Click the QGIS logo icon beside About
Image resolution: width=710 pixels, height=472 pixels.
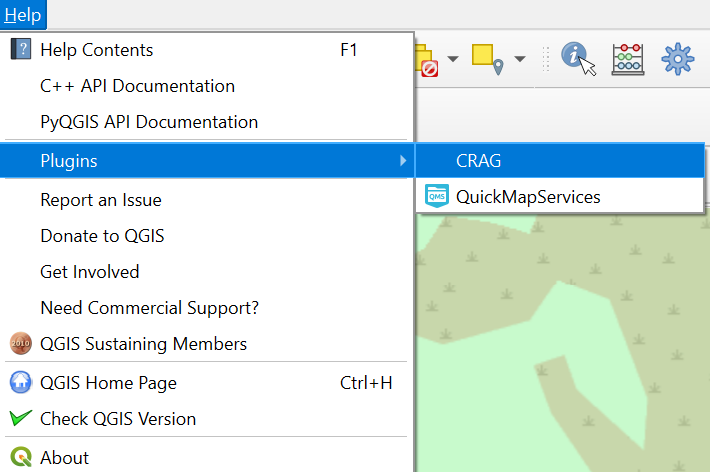coord(21,457)
